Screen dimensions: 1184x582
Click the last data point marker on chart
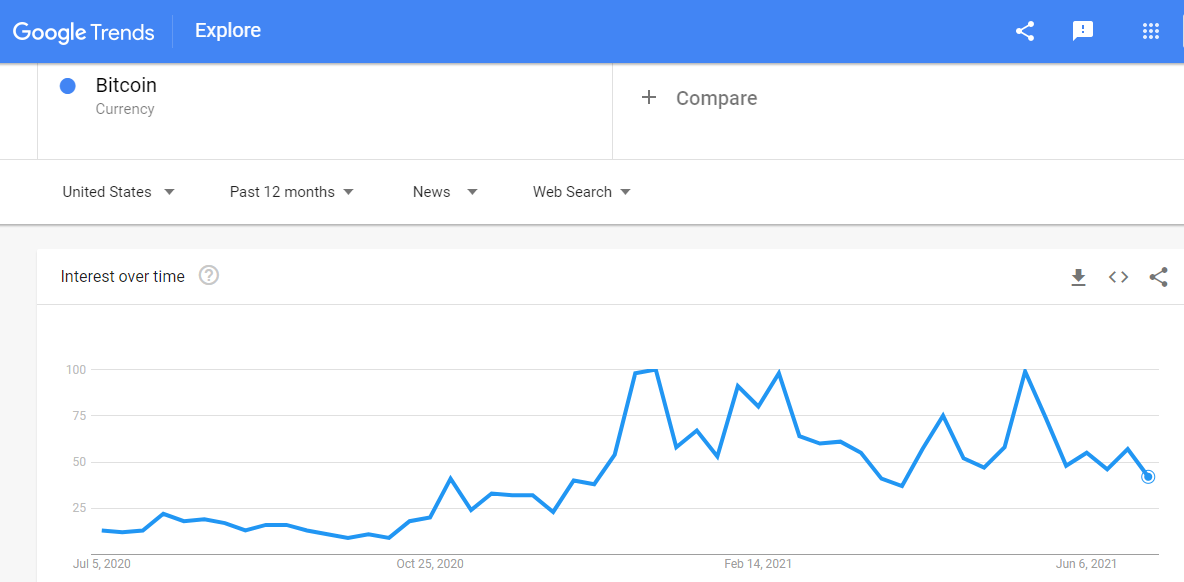tap(1148, 477)
